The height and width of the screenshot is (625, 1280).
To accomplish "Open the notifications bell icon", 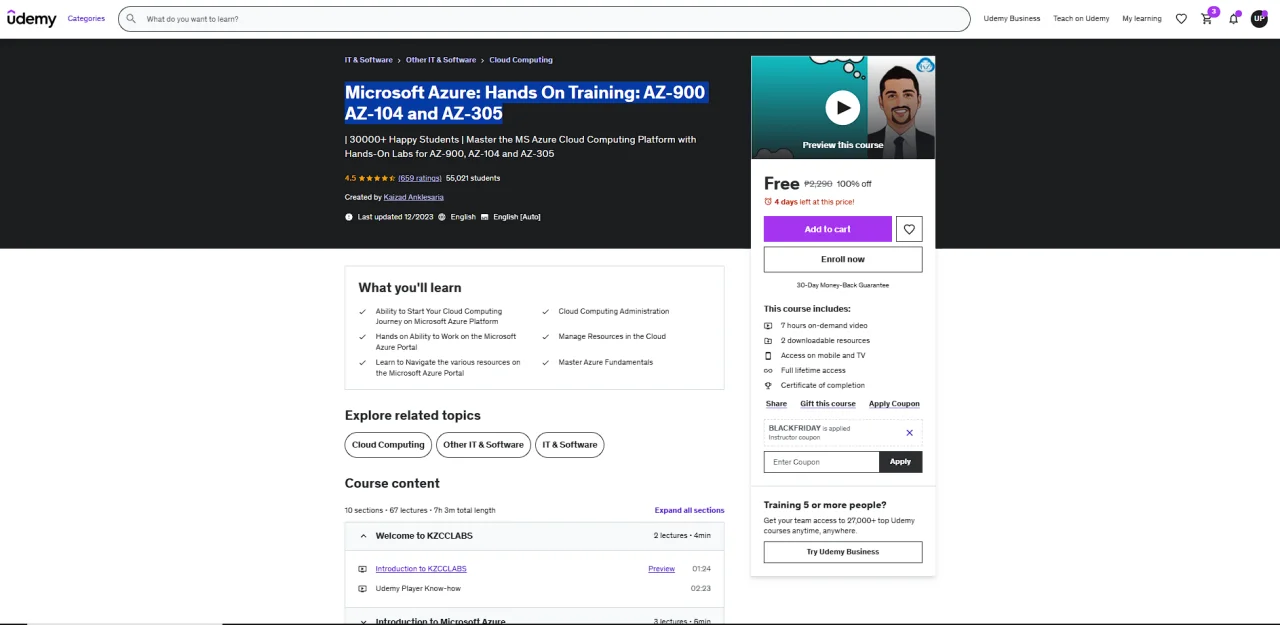I will pos(1233,18).
